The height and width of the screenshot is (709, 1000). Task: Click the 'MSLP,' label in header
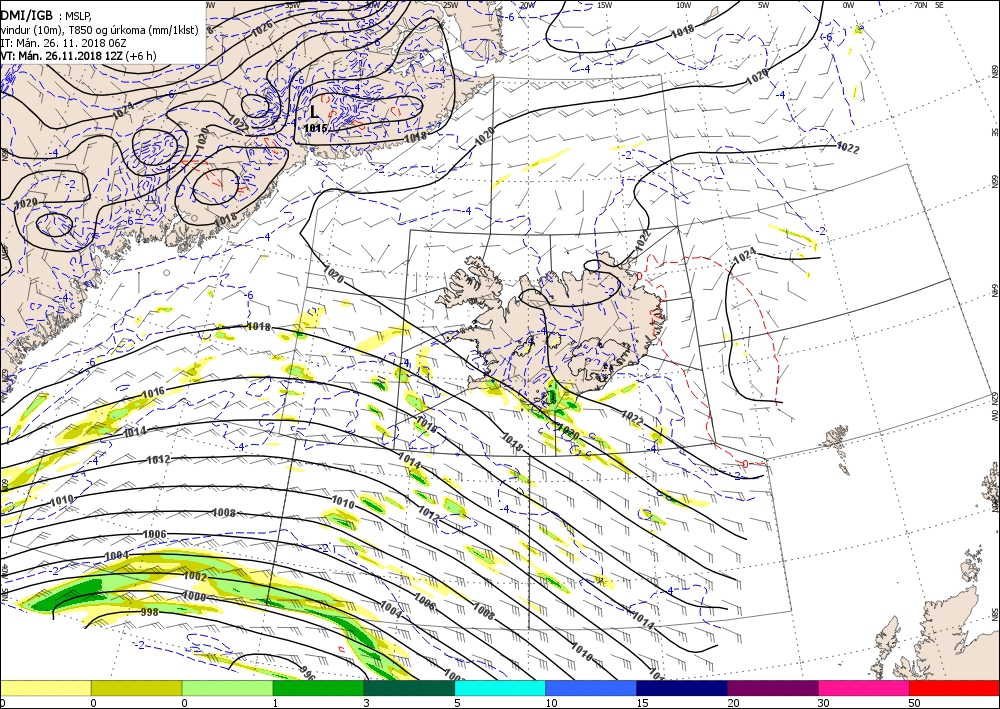click(x=78, y=17)
